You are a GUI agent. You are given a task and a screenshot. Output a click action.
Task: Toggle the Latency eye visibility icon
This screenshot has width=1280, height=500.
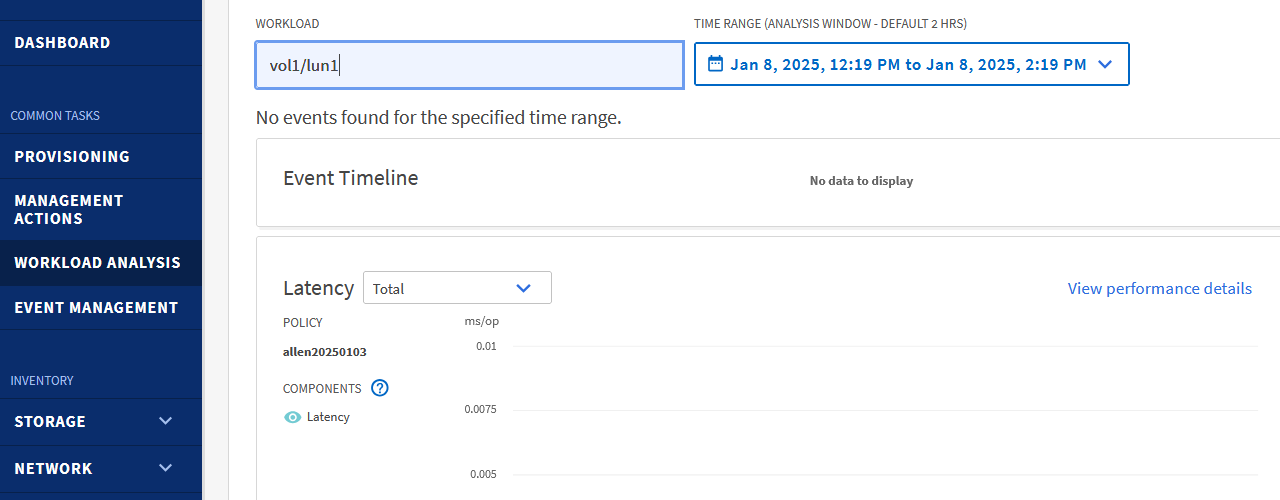[293, 417]
